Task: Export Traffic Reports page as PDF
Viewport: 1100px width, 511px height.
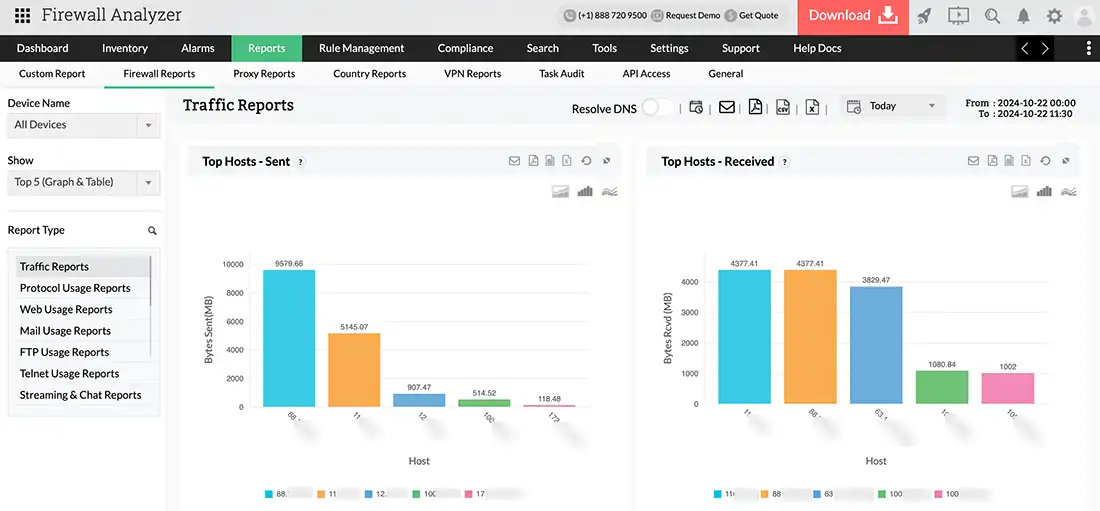Action: tap(755, 107)
